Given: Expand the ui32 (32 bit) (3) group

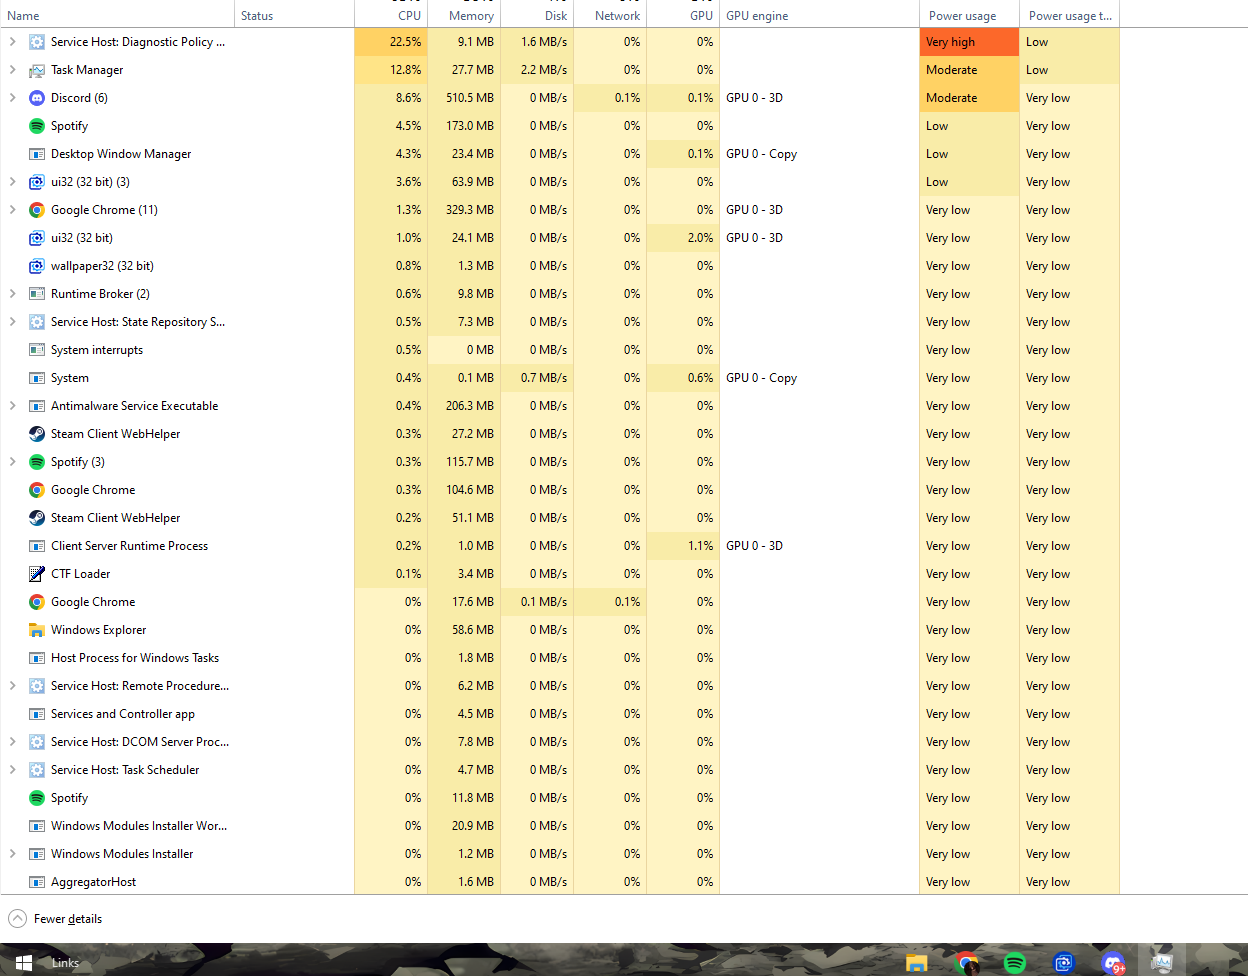Looking at the screenshot, I should [12, 182].
